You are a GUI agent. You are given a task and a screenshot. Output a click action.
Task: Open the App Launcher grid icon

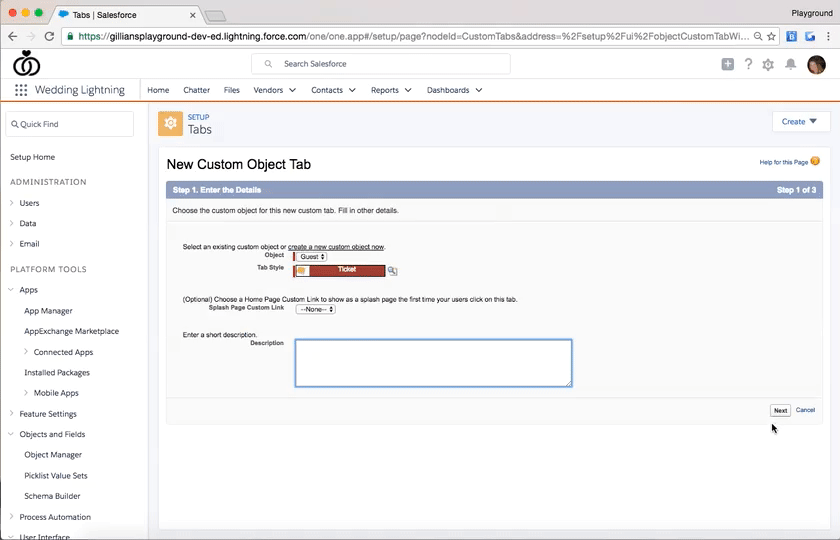coord(21,90)
